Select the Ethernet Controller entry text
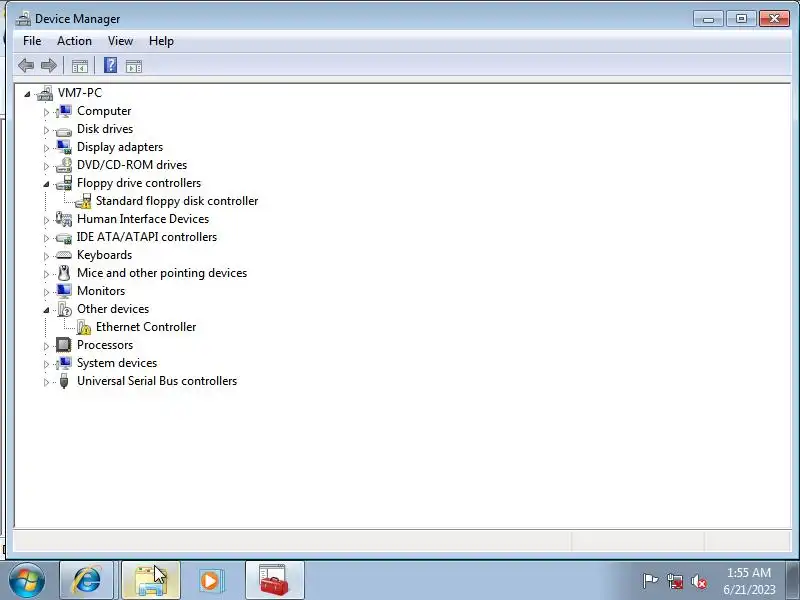The image size is (800, 600). coord(146,327)
